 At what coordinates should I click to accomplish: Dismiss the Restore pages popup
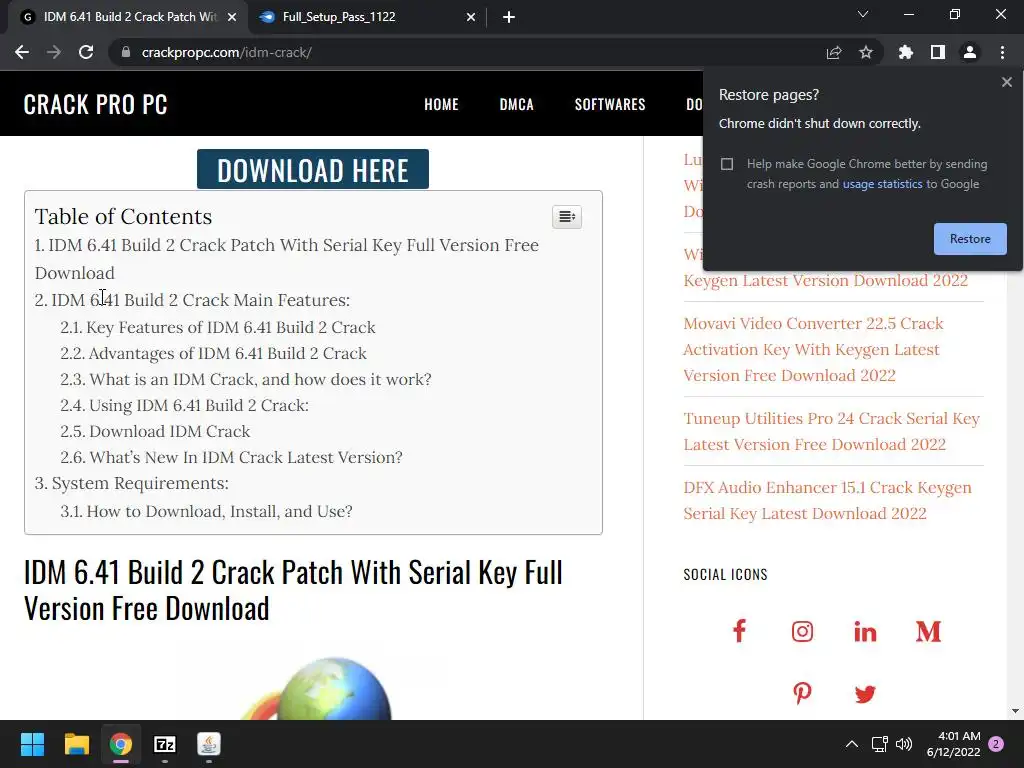(x=1006, y=82)
